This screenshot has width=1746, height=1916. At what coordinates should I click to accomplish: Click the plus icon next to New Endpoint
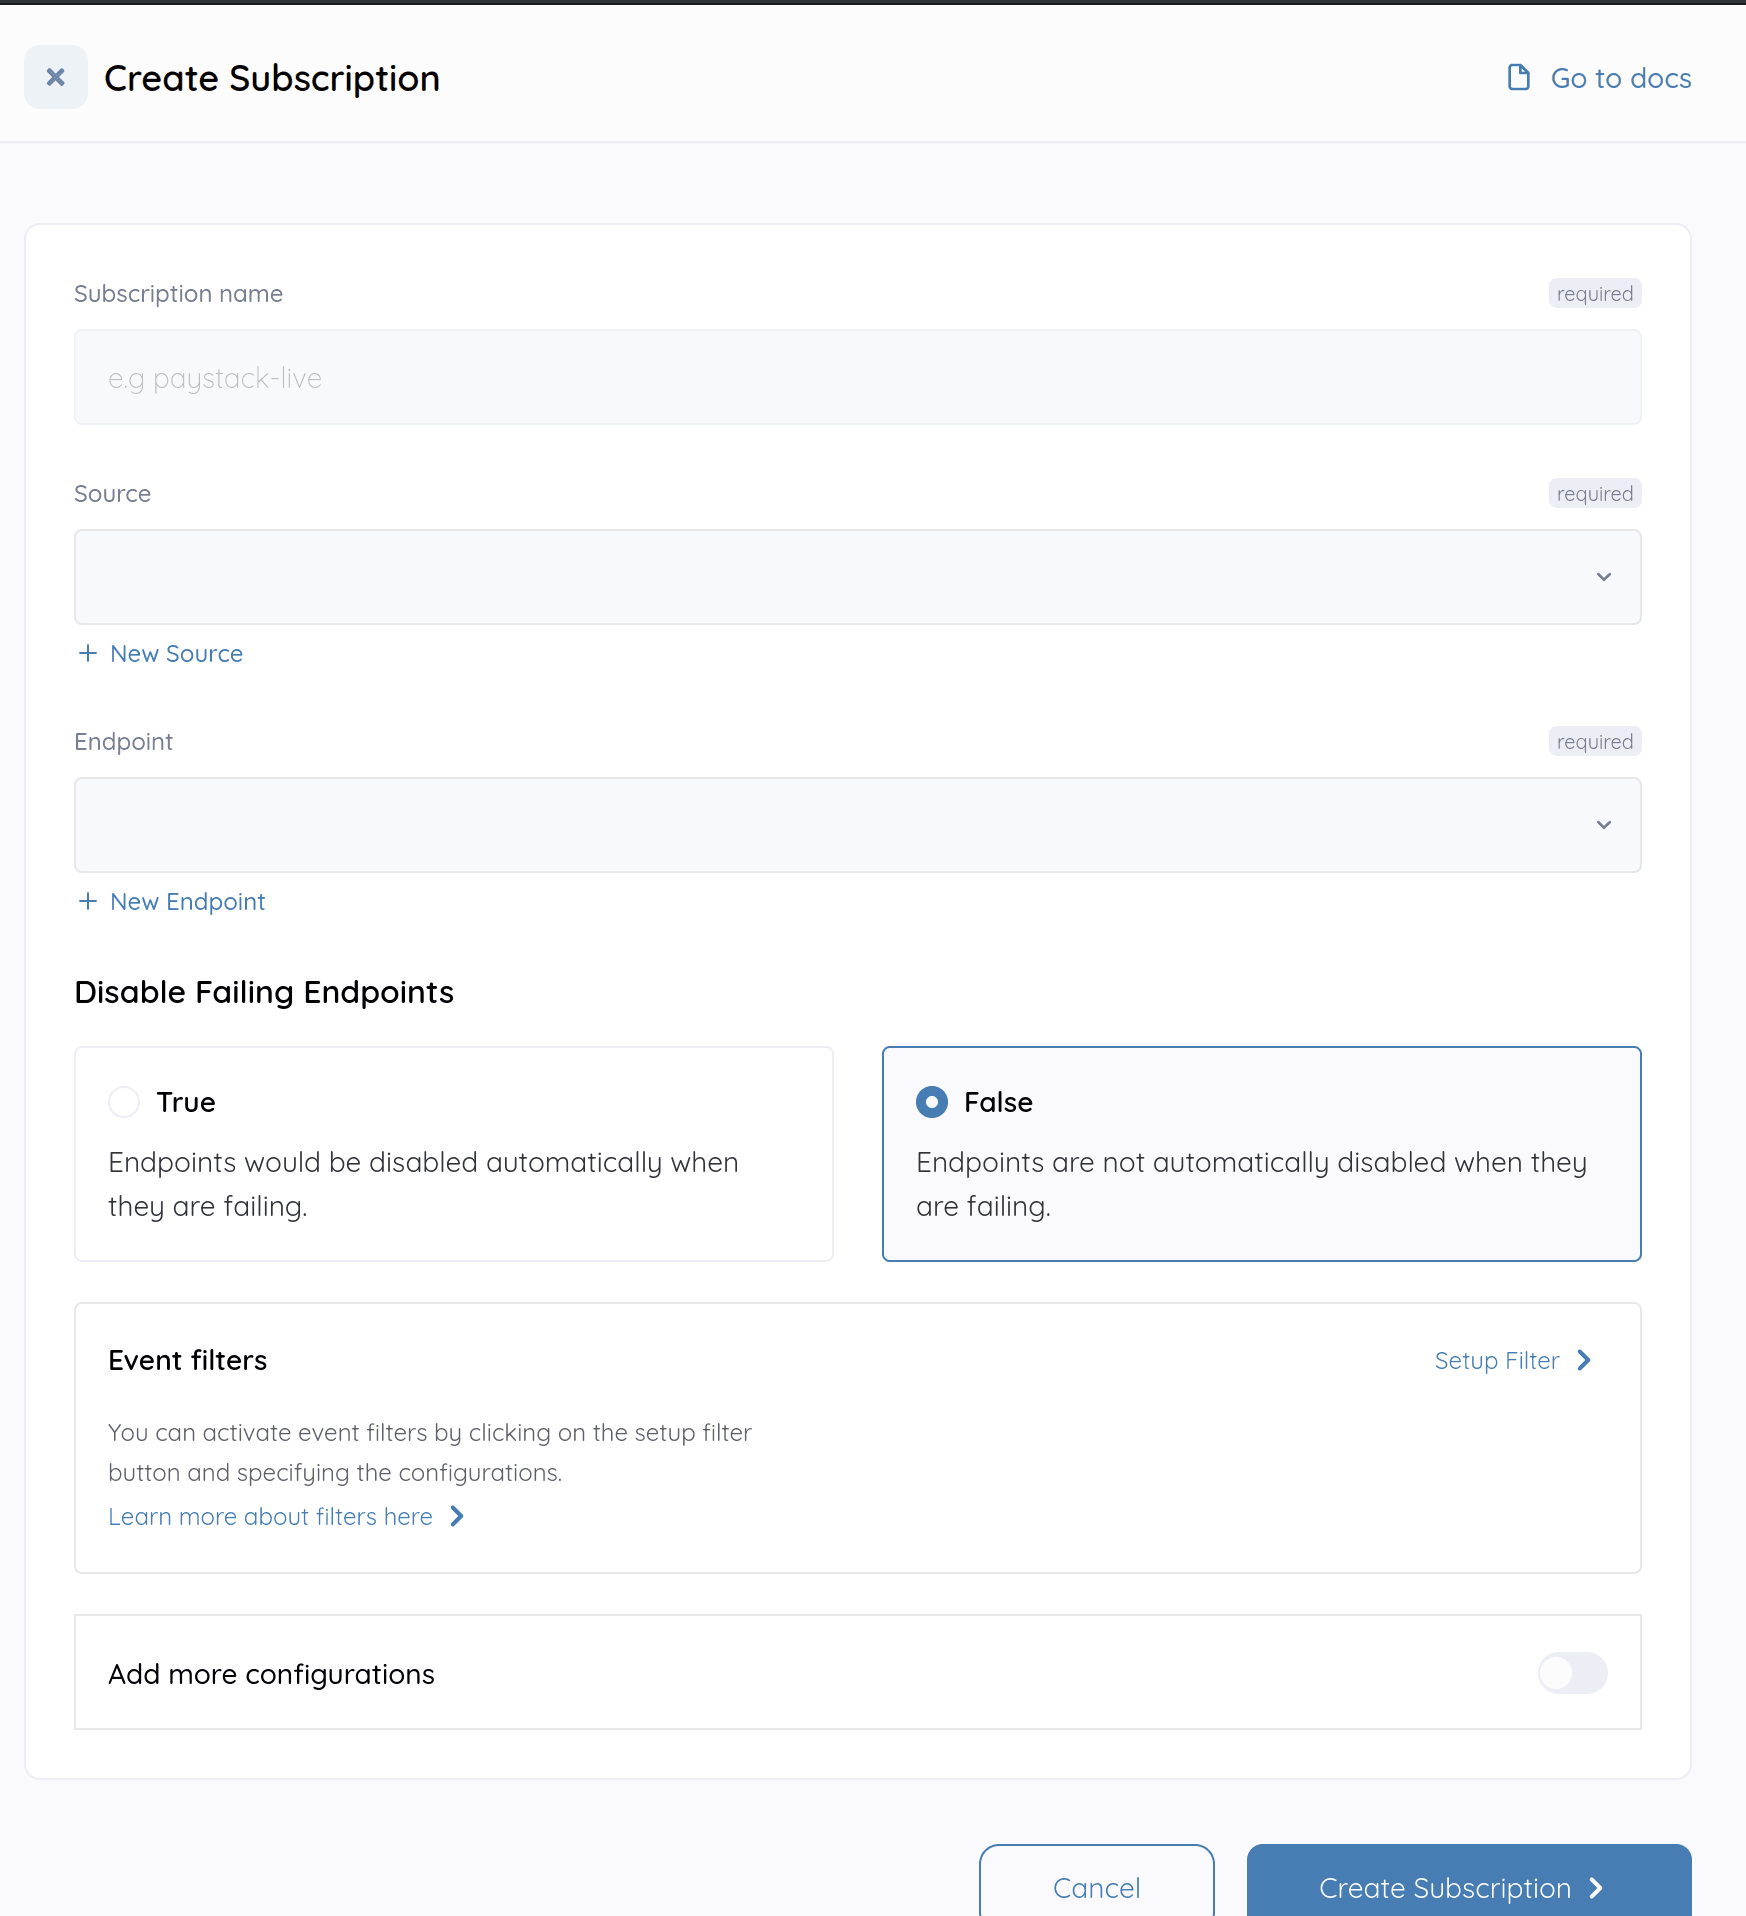88,901
